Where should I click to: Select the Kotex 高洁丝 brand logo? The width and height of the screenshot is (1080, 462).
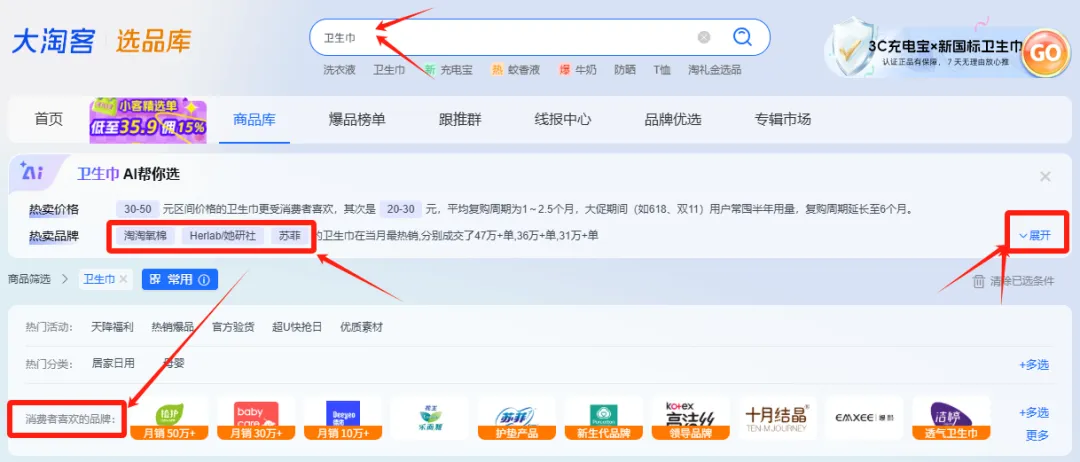690,418
